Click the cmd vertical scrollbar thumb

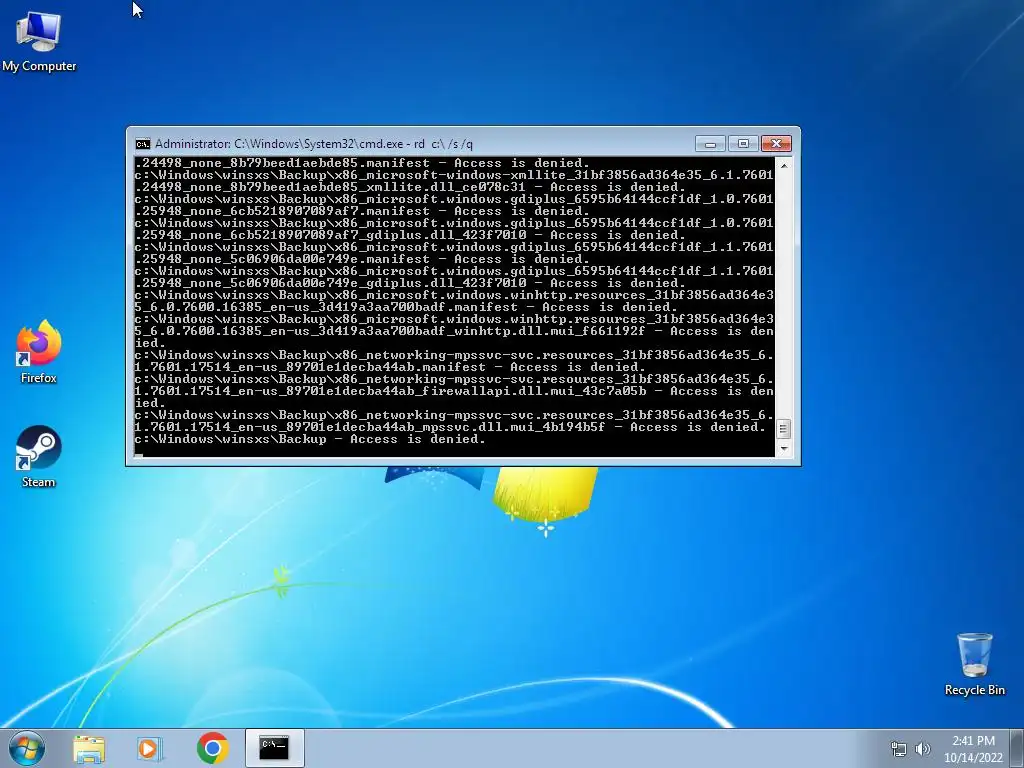point(784,429)
